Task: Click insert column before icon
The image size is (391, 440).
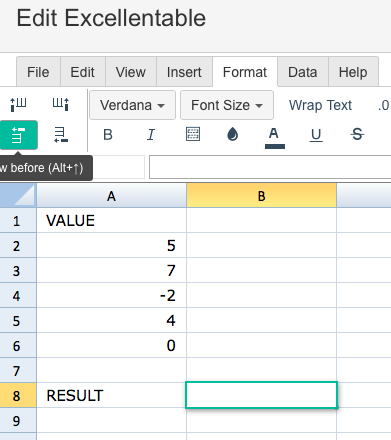Action: [x=18, y=104]
